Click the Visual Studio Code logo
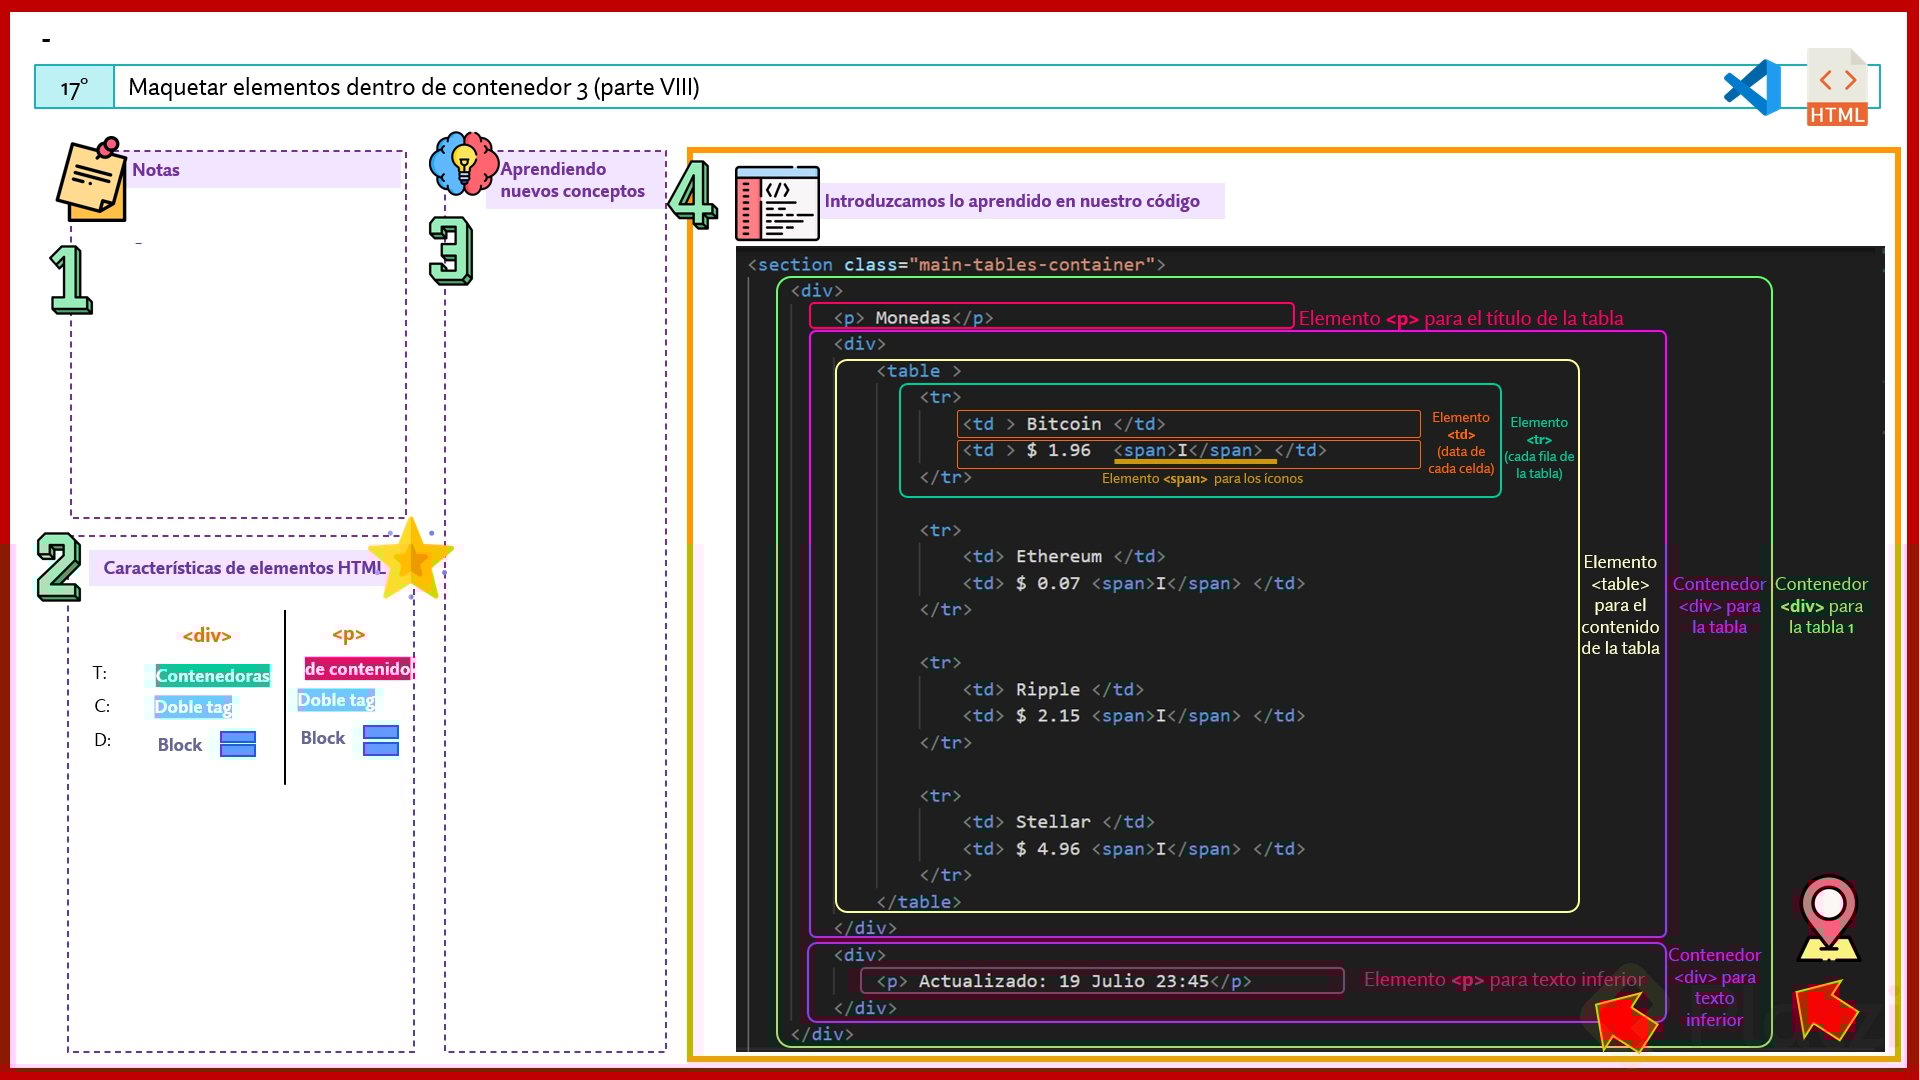This screenshot has height=1080, width=1920. 1752,87
